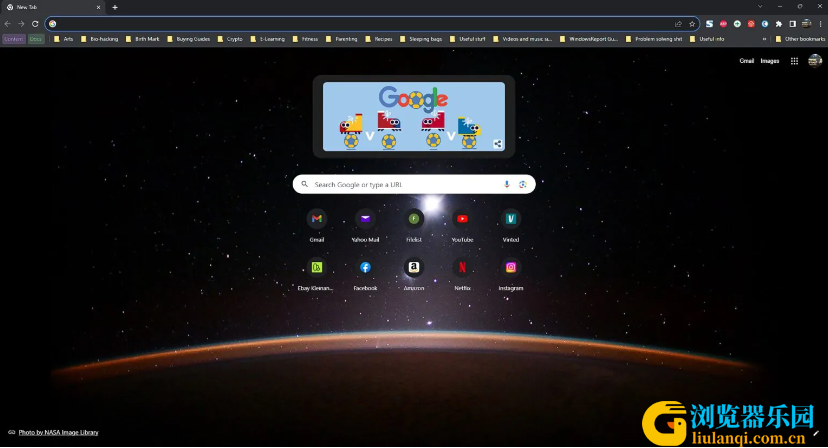
Task: Open the Useful info bookmark folder
Action: 707,39
